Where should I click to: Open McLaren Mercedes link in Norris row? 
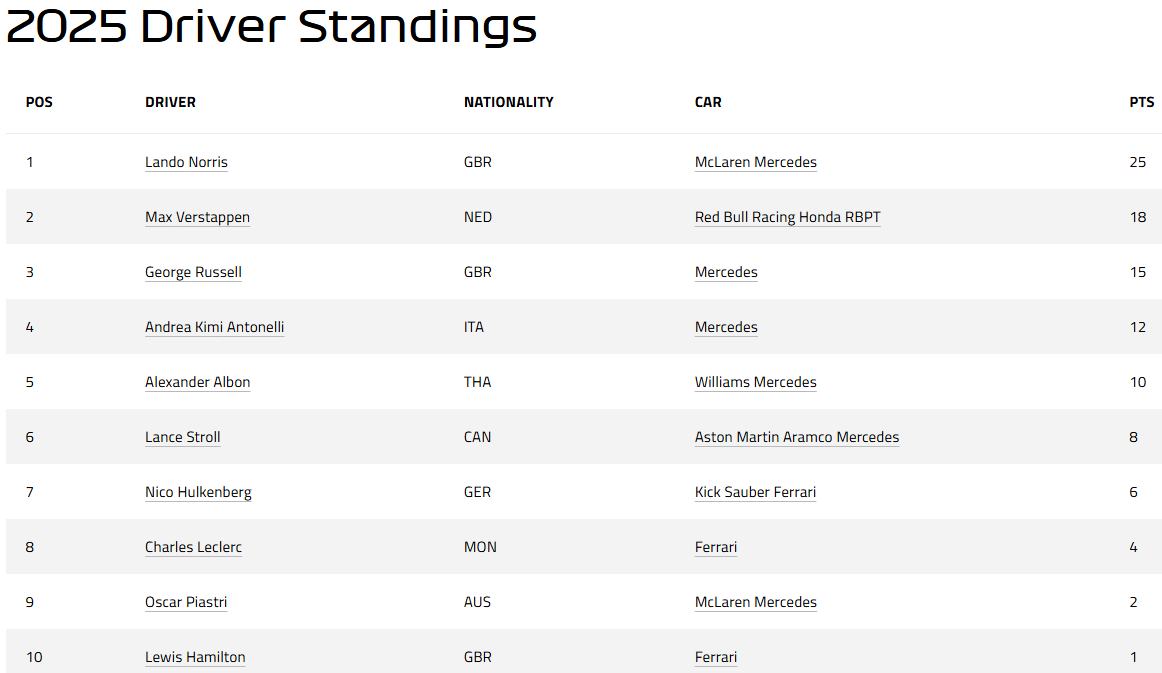[755, 162]
